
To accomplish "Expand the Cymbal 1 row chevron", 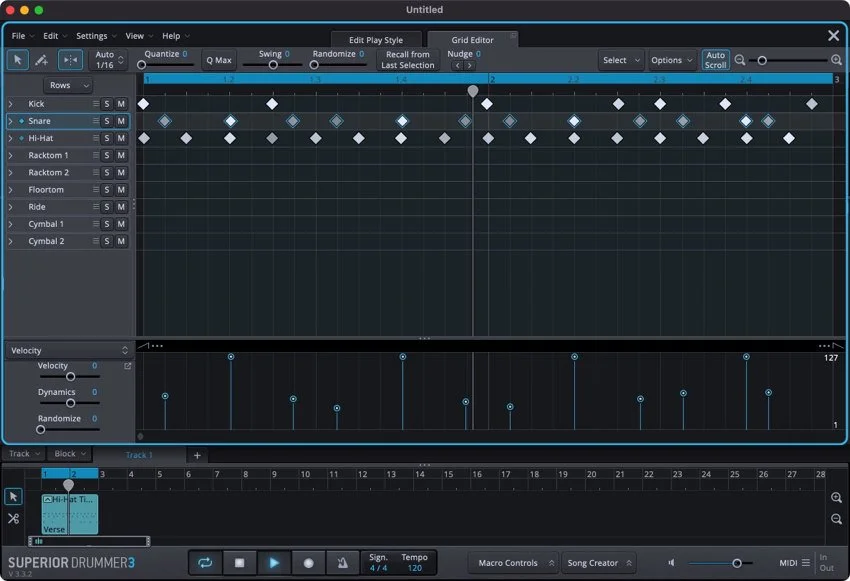I will pyautogui.click(x=10, y=224).
